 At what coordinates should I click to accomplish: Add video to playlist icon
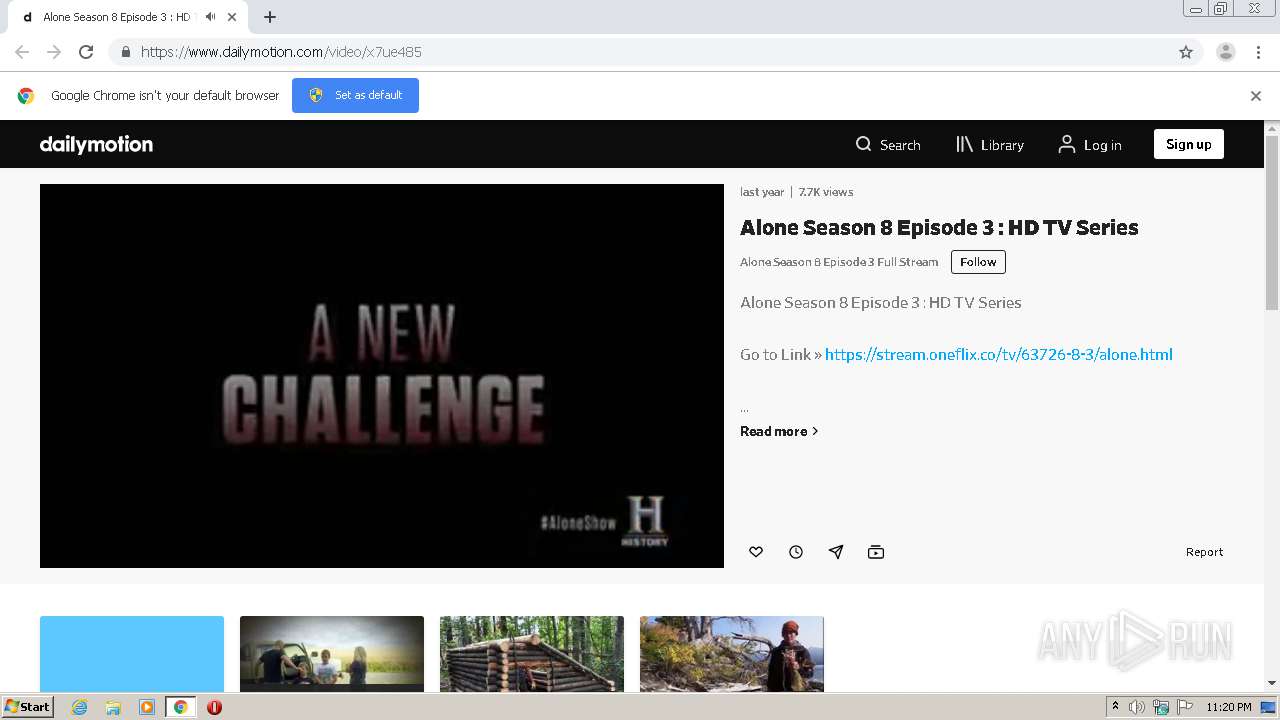[876, 552]
